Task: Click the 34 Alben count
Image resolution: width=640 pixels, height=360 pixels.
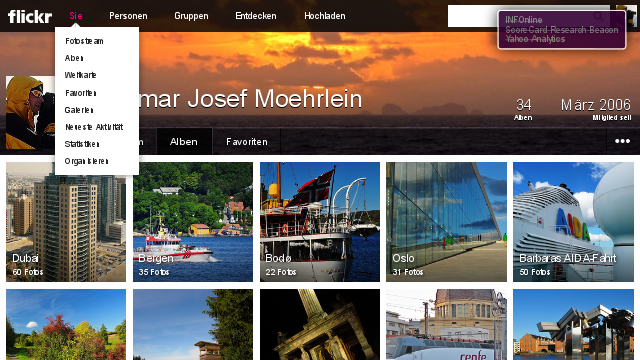Action: [523, 109]
